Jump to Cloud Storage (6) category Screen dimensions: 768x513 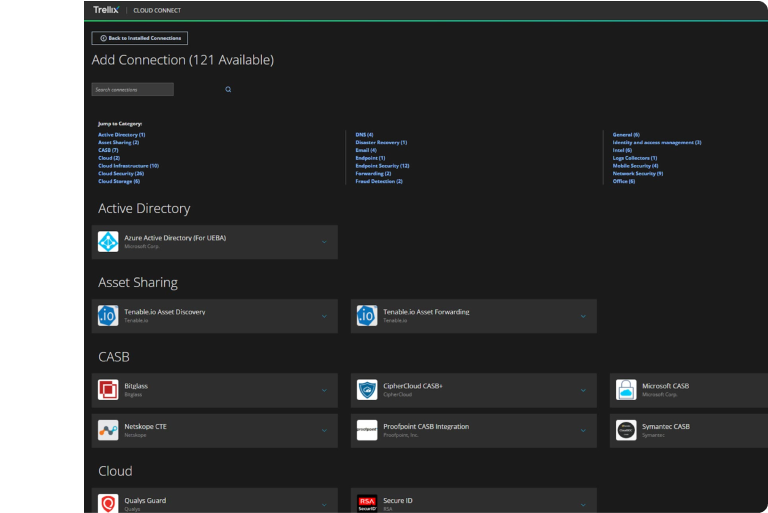[119, 181]
